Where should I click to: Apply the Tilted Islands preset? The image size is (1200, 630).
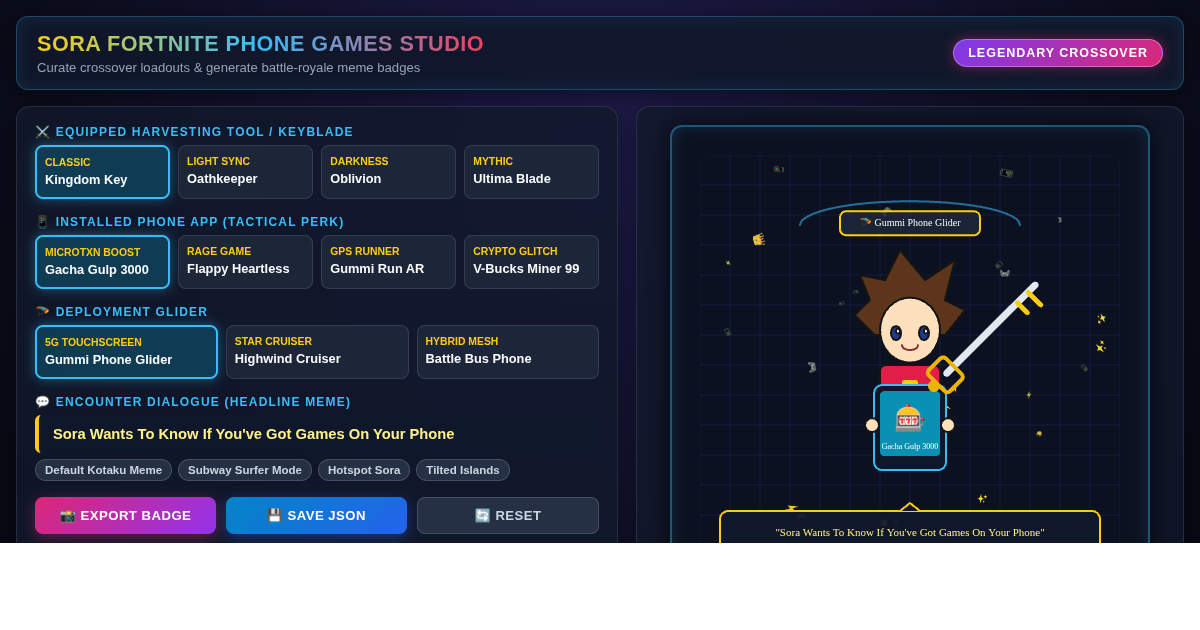463,470
